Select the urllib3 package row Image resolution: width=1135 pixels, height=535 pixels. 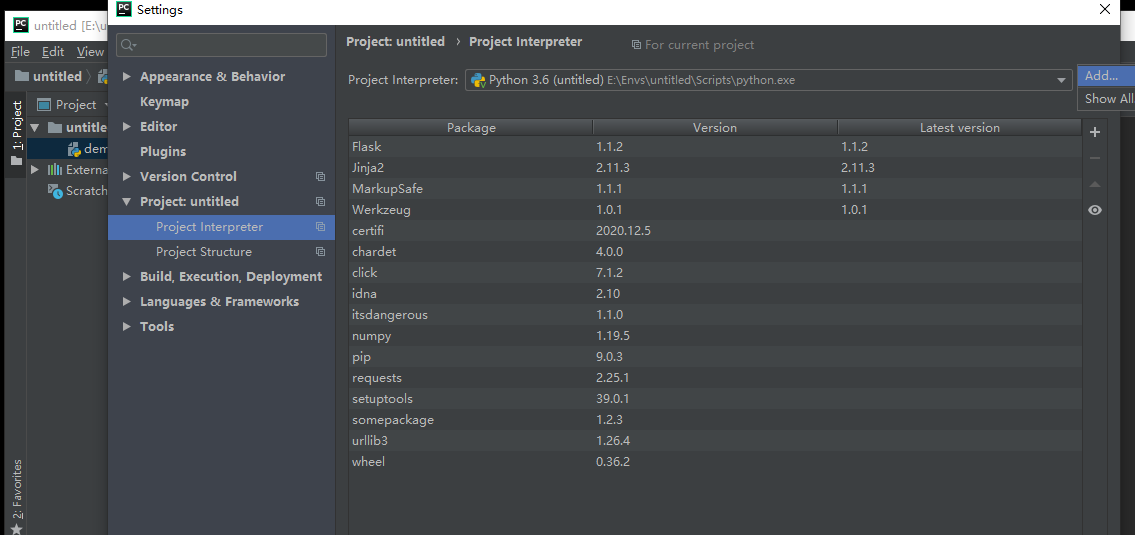[x=715, y=441]
